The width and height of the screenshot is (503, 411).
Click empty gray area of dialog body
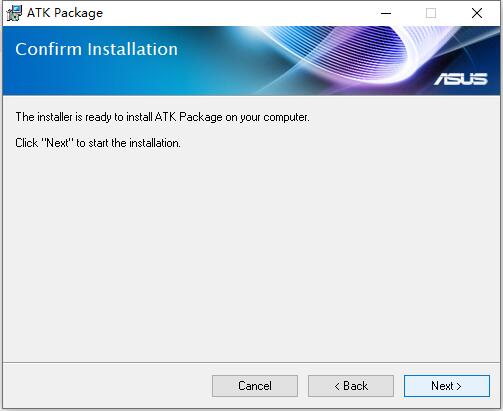tap(251, 253)
